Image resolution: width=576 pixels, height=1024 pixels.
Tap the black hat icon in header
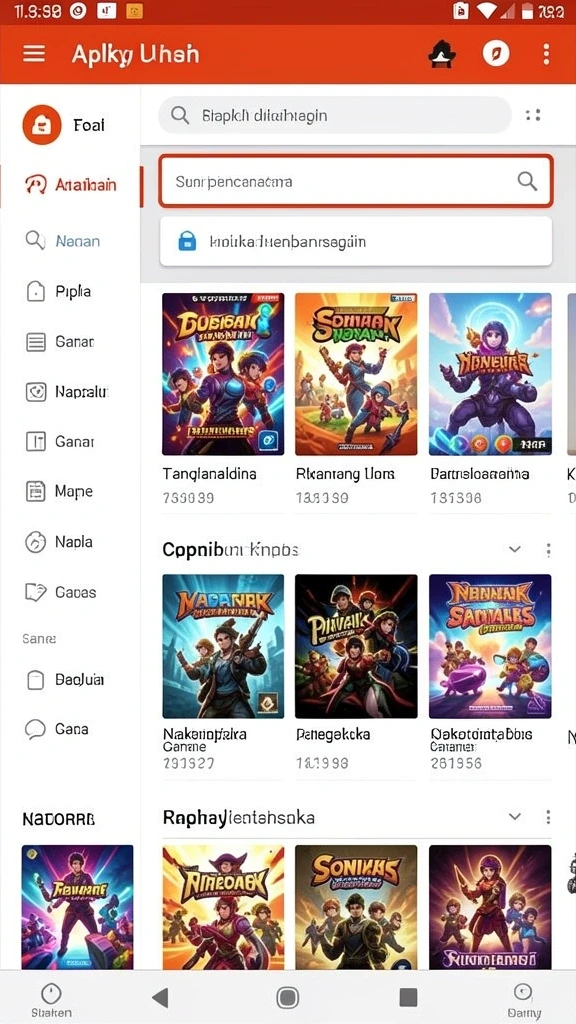click(x=442, y=54)
